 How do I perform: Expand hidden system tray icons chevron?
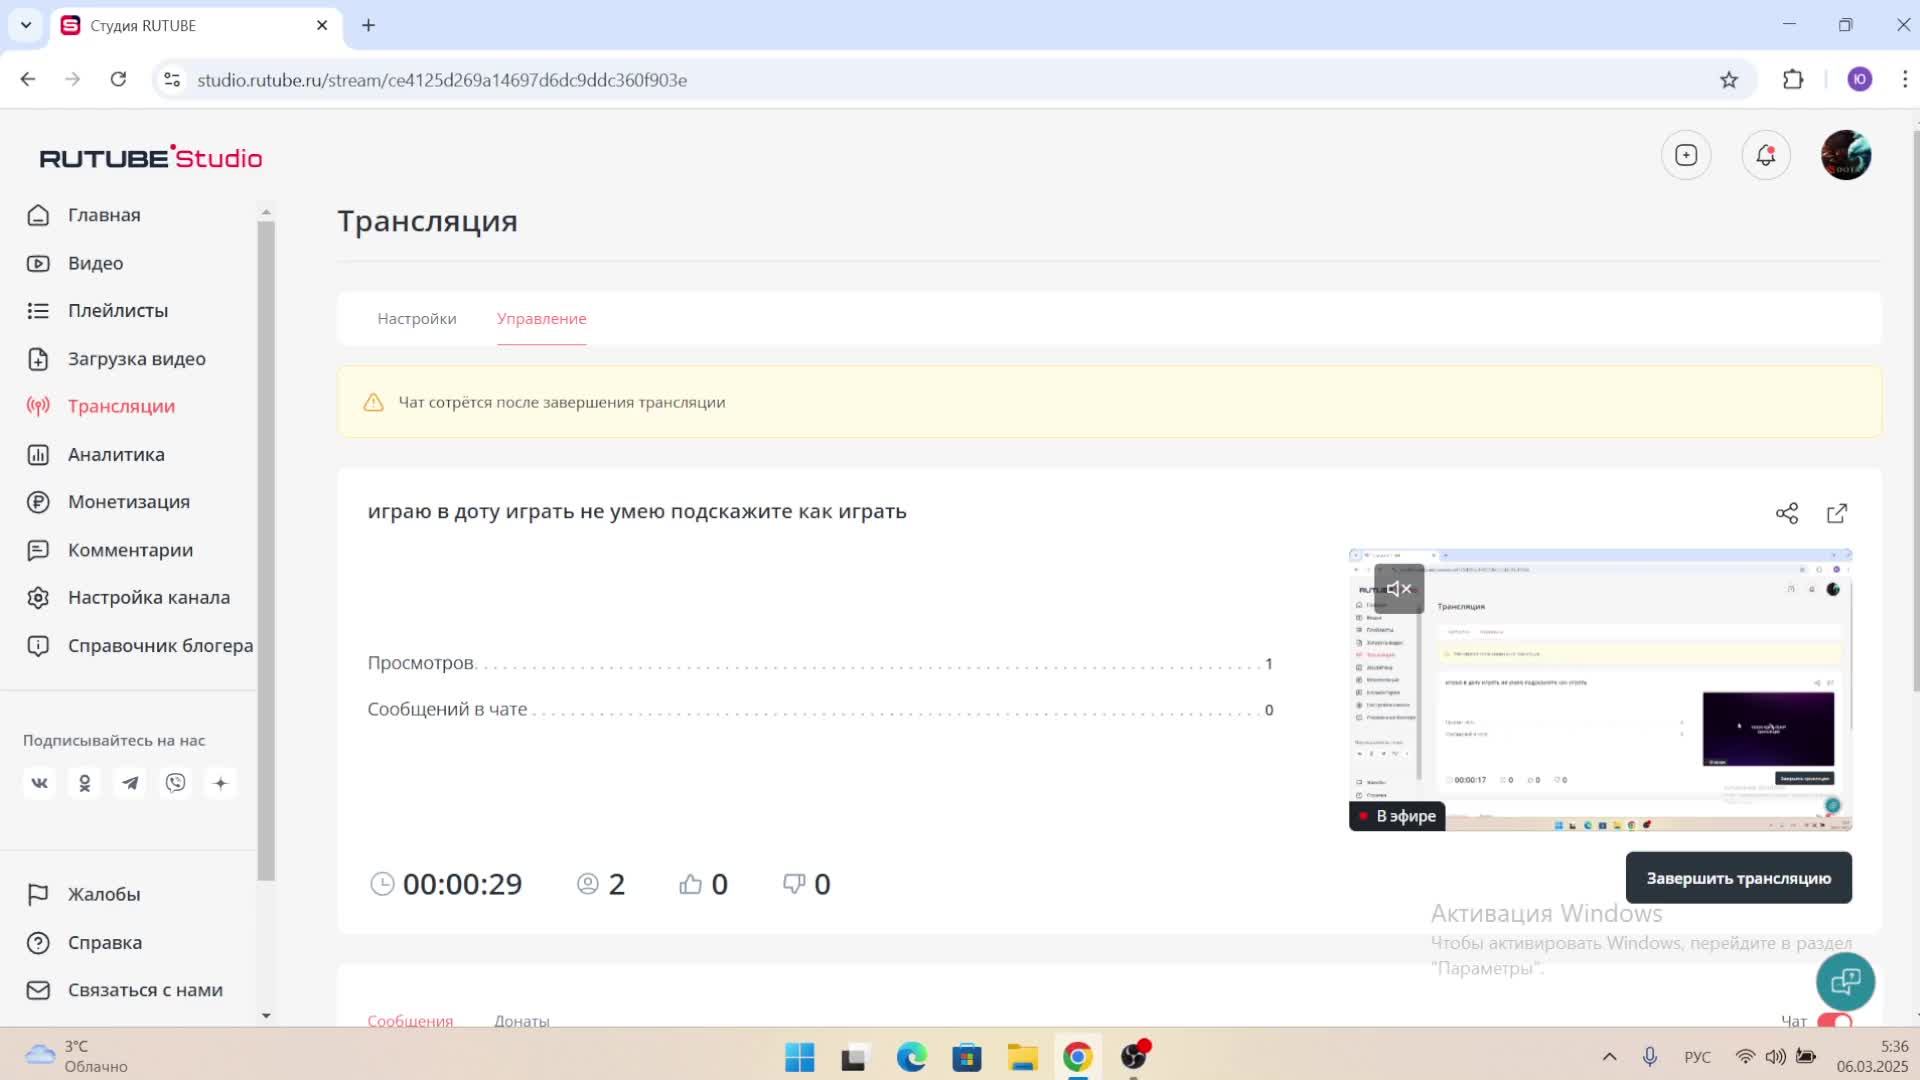pos(1609,1057)
